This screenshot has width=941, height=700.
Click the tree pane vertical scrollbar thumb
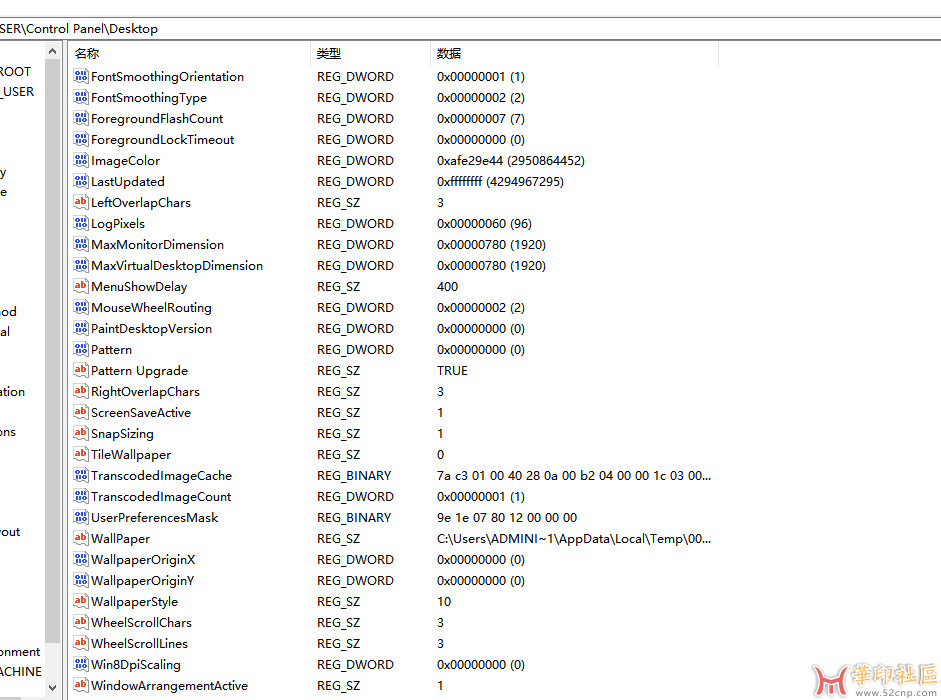tap(52, 352)
